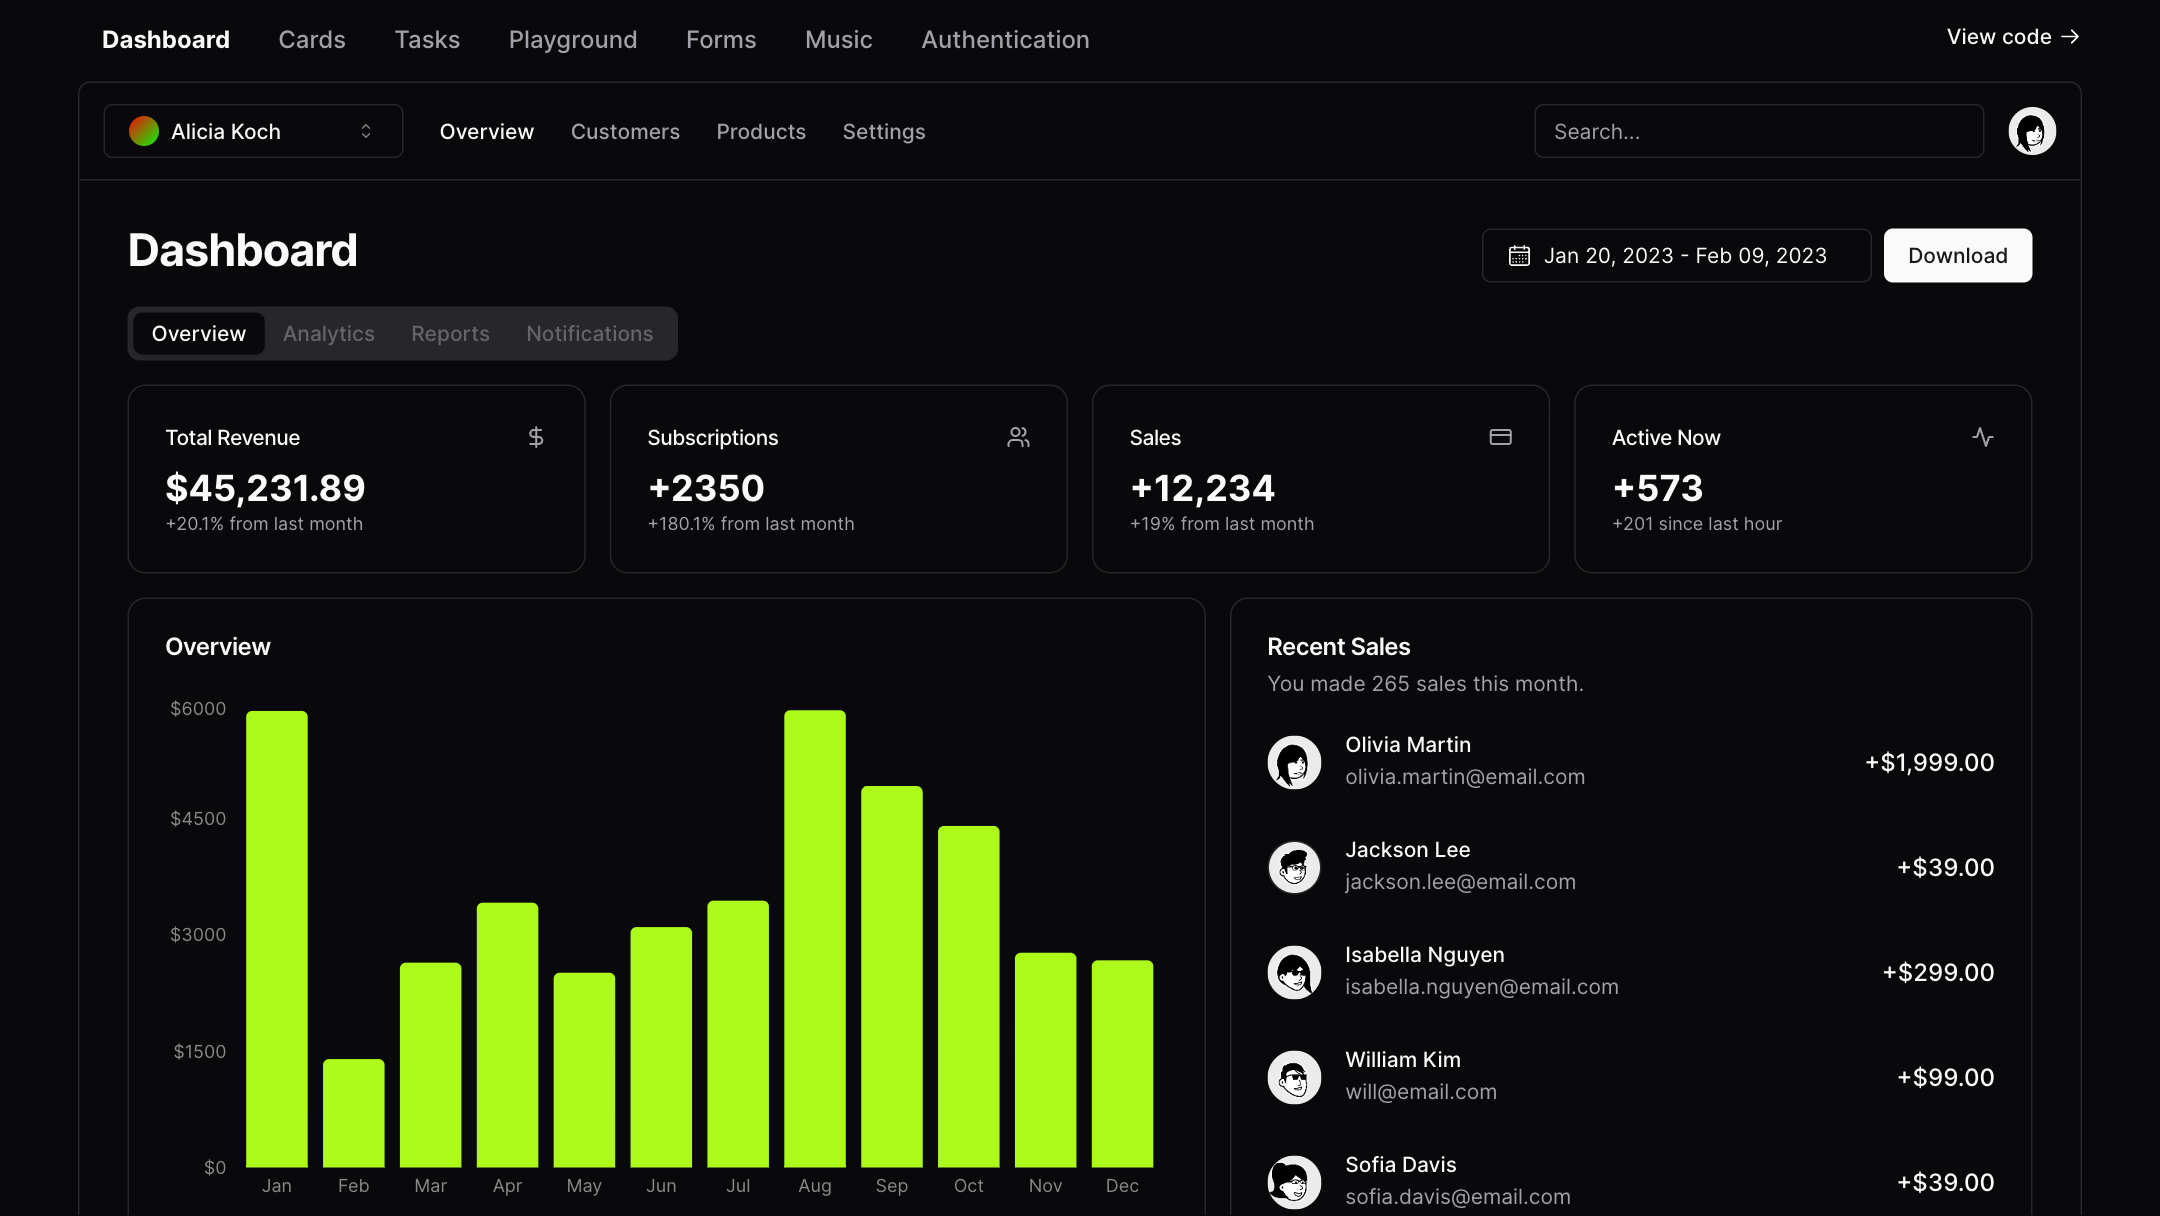This screenshot has width=2160, height=1216.
Task: Click the dollar sign icon in Total Revenue
Action: click(x=536, y=437)
